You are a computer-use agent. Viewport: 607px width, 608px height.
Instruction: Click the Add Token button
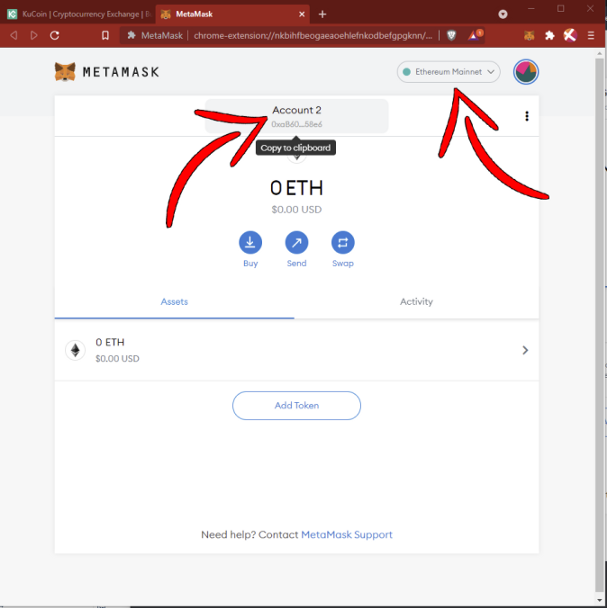coord(296,405)
